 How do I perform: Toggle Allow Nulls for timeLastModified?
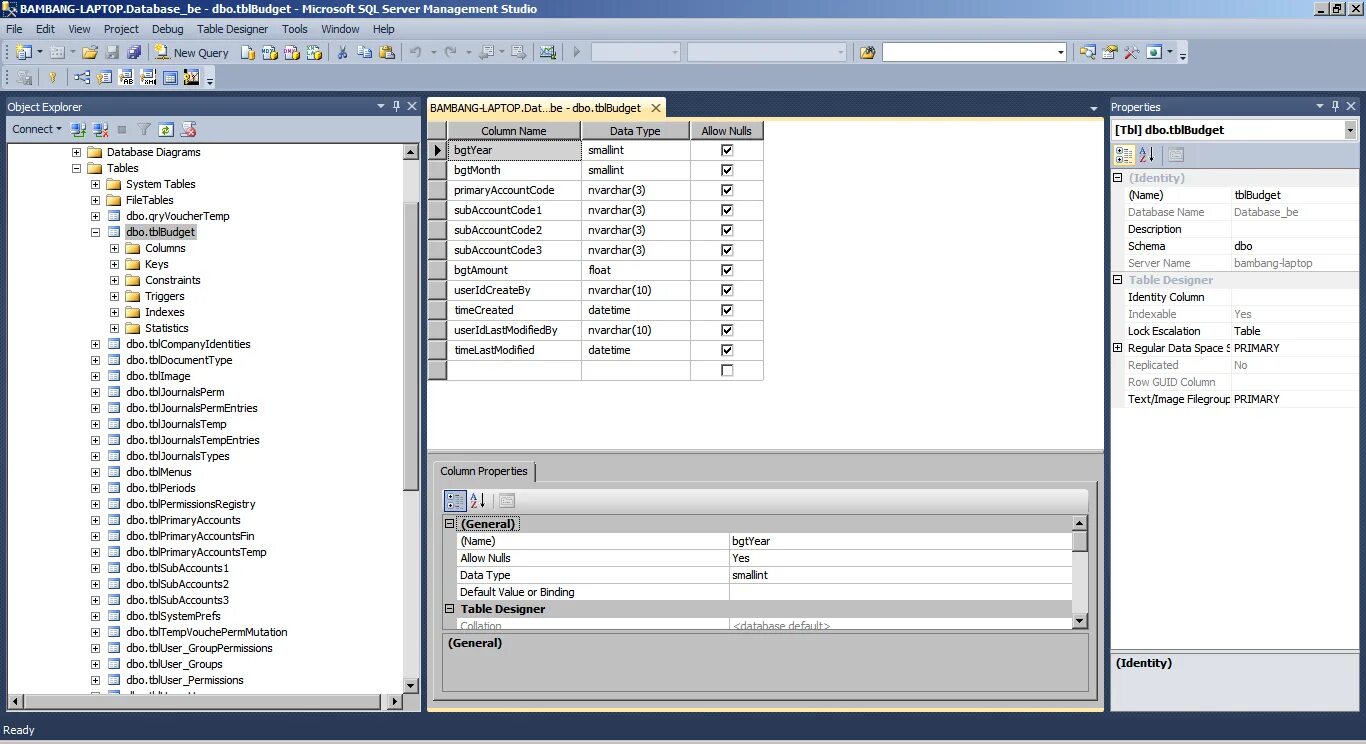(727, 350)
